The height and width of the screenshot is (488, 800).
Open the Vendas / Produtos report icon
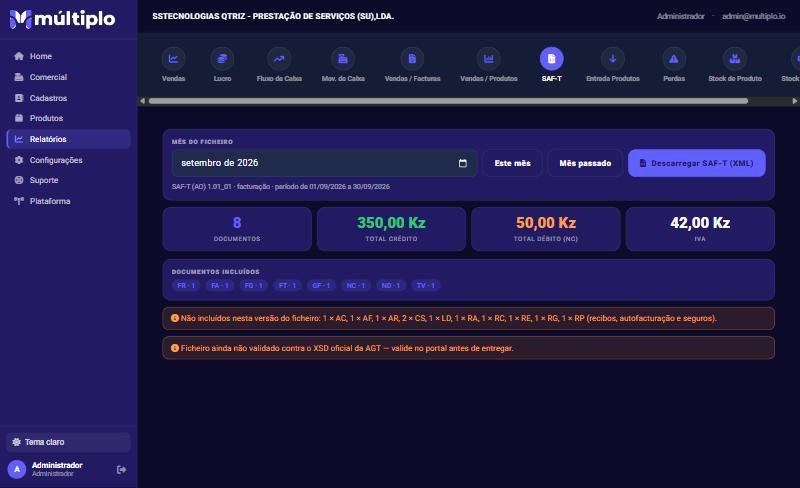pos(489,59)
